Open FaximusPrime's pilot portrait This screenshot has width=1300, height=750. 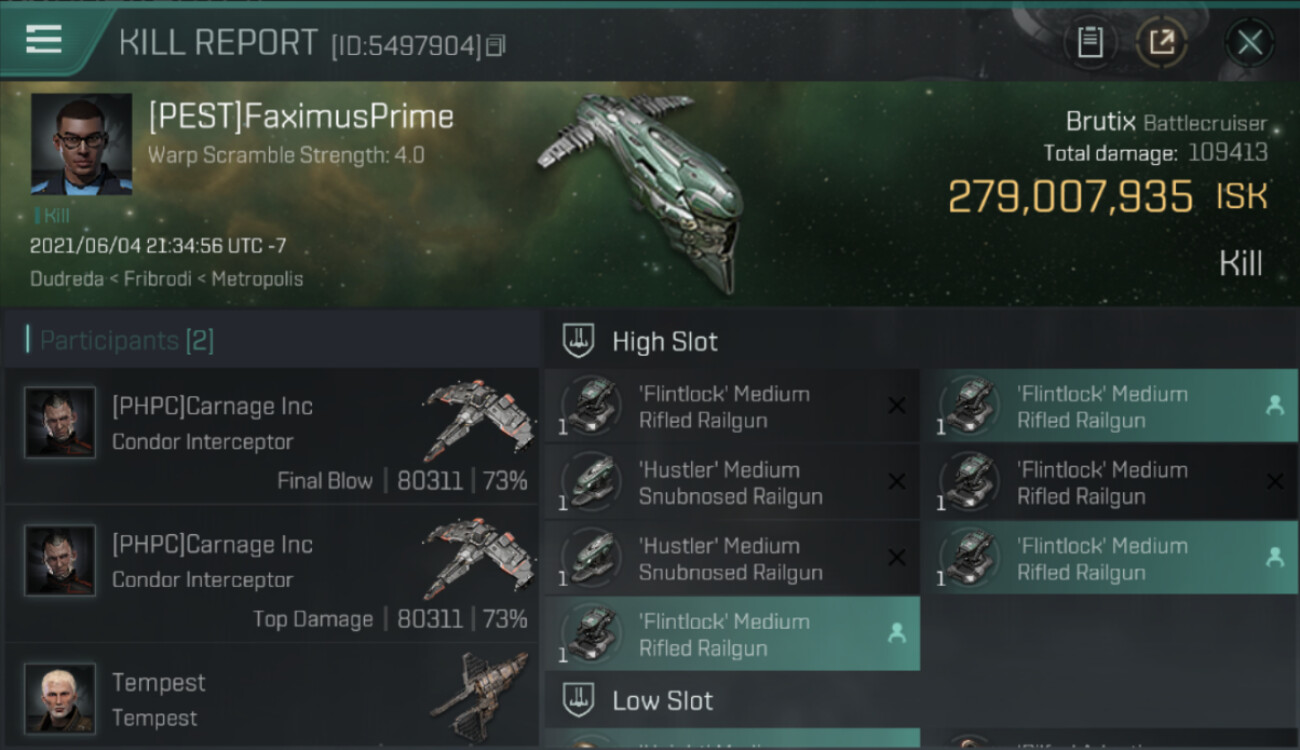pos(81,144)
